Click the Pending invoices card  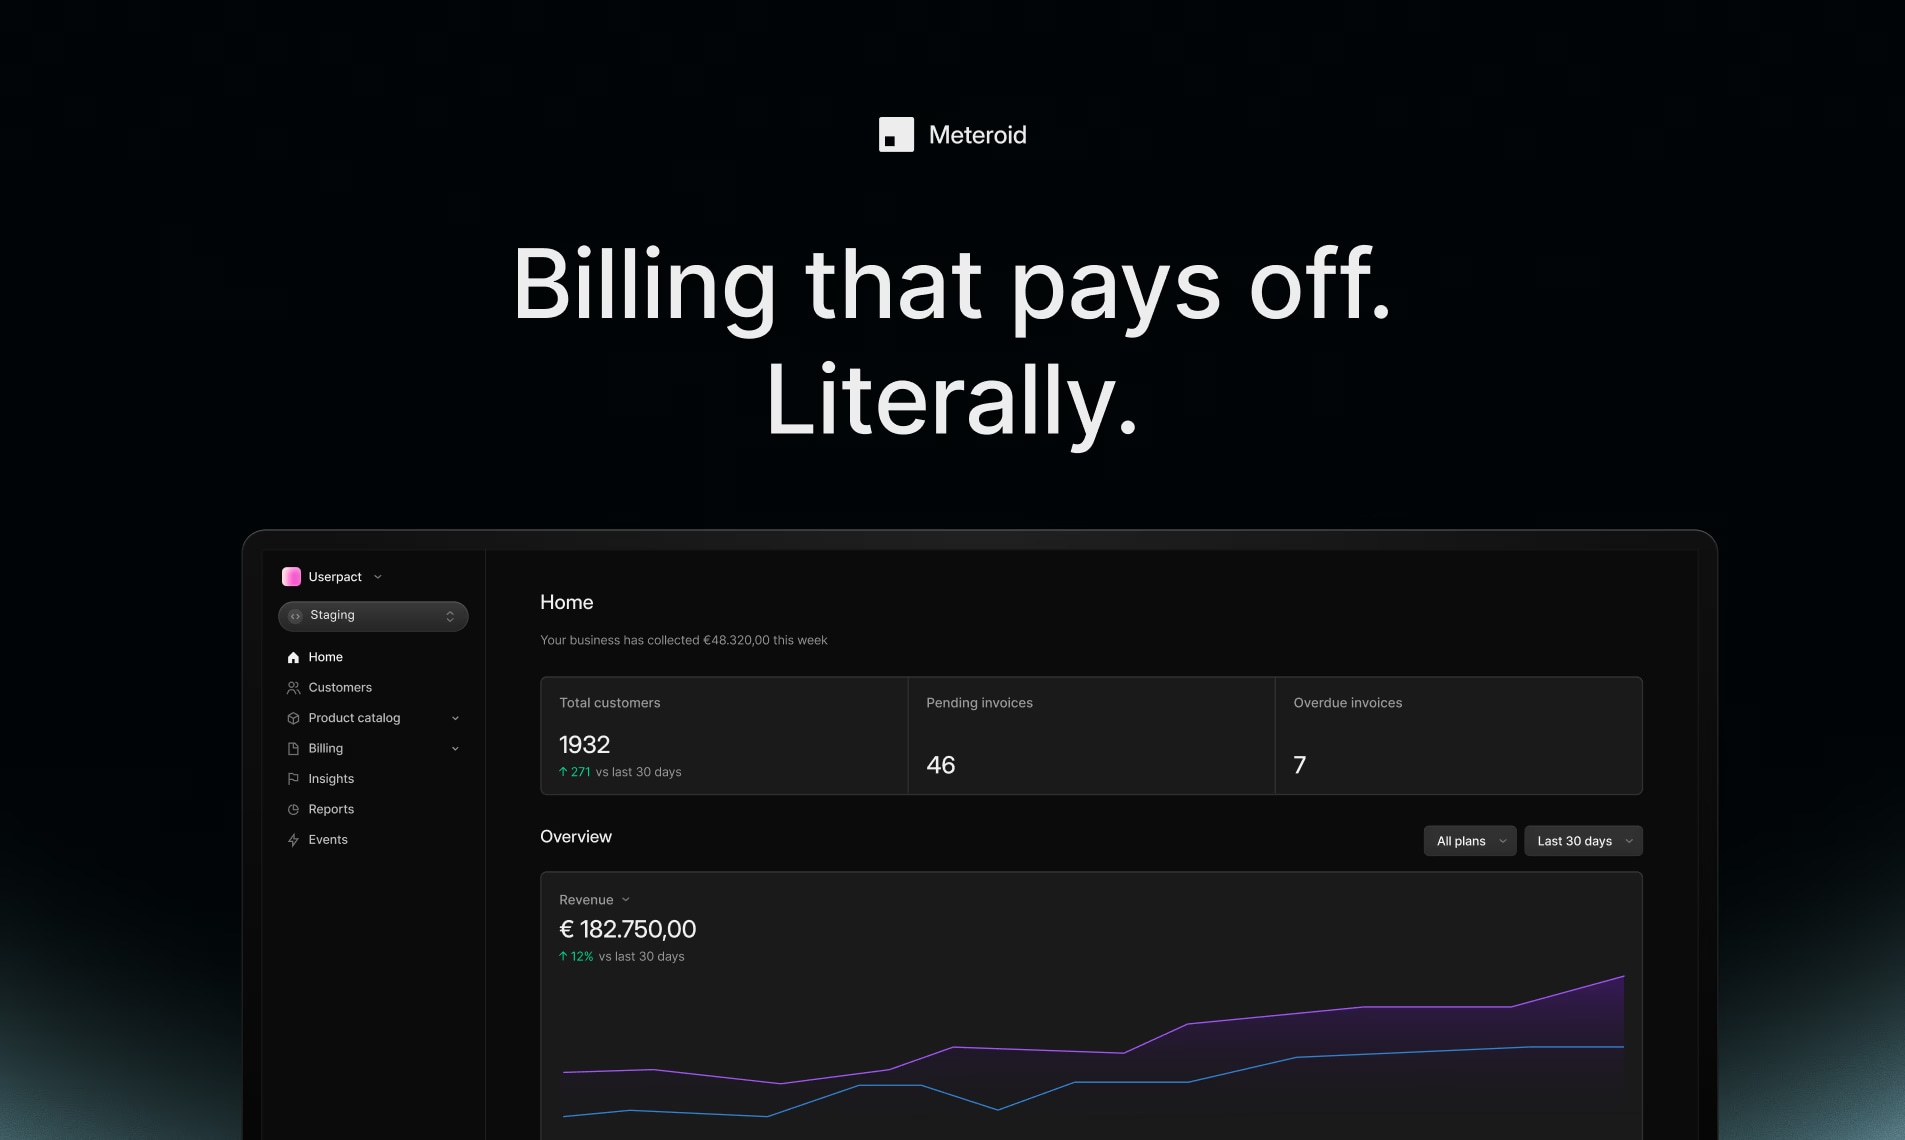pyautogui.click(x=1091, y=736)
